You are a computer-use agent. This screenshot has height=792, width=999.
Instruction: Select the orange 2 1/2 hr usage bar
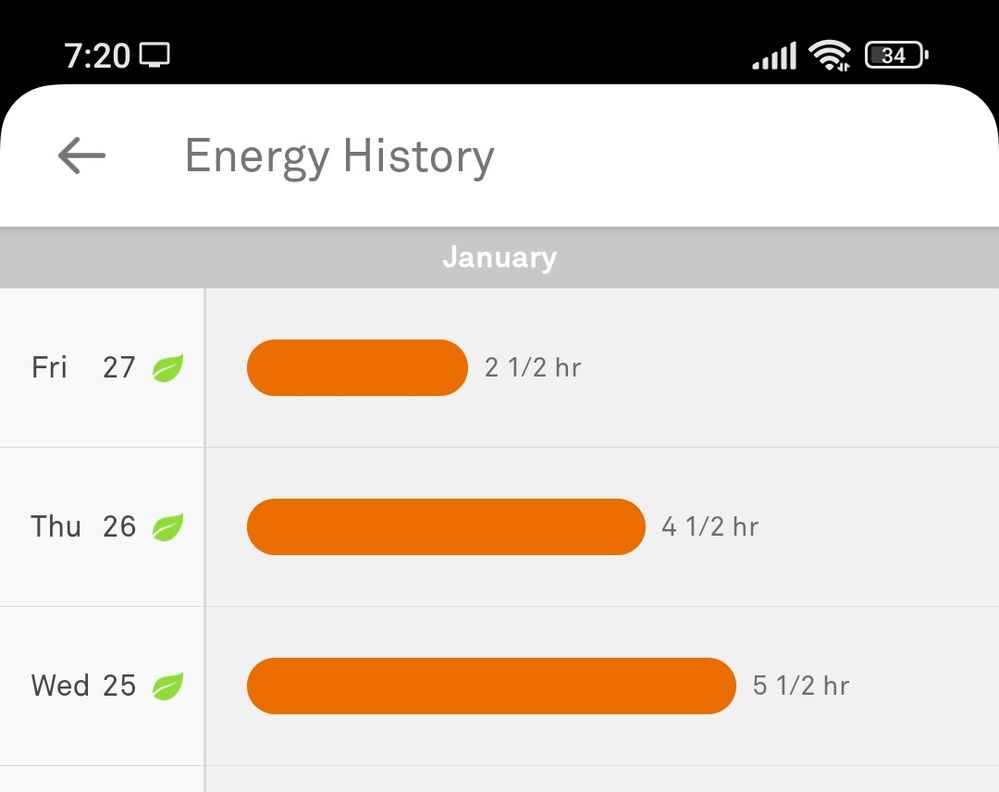tap(357, 368)
